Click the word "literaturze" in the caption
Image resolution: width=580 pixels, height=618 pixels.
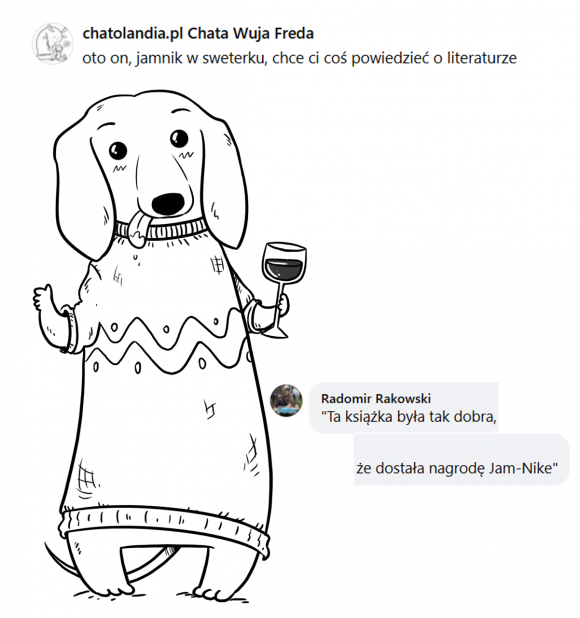click(x=481, y=58)
